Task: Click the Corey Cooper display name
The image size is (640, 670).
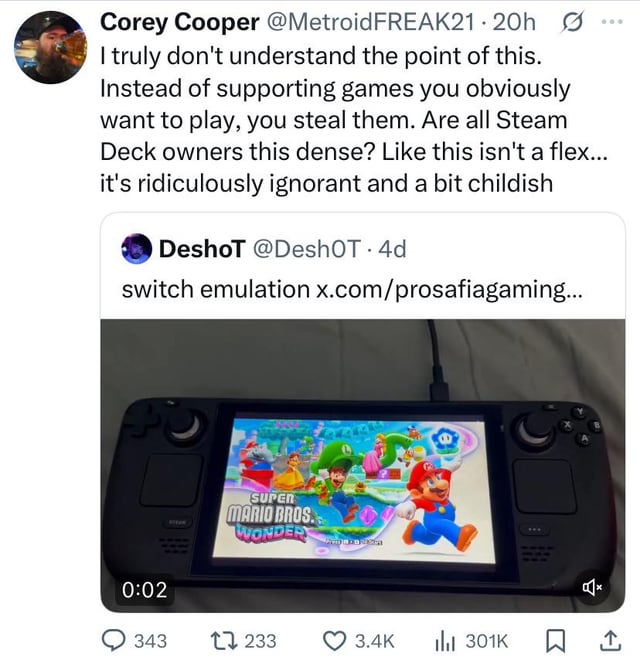Action: click(x=165, y=21)
